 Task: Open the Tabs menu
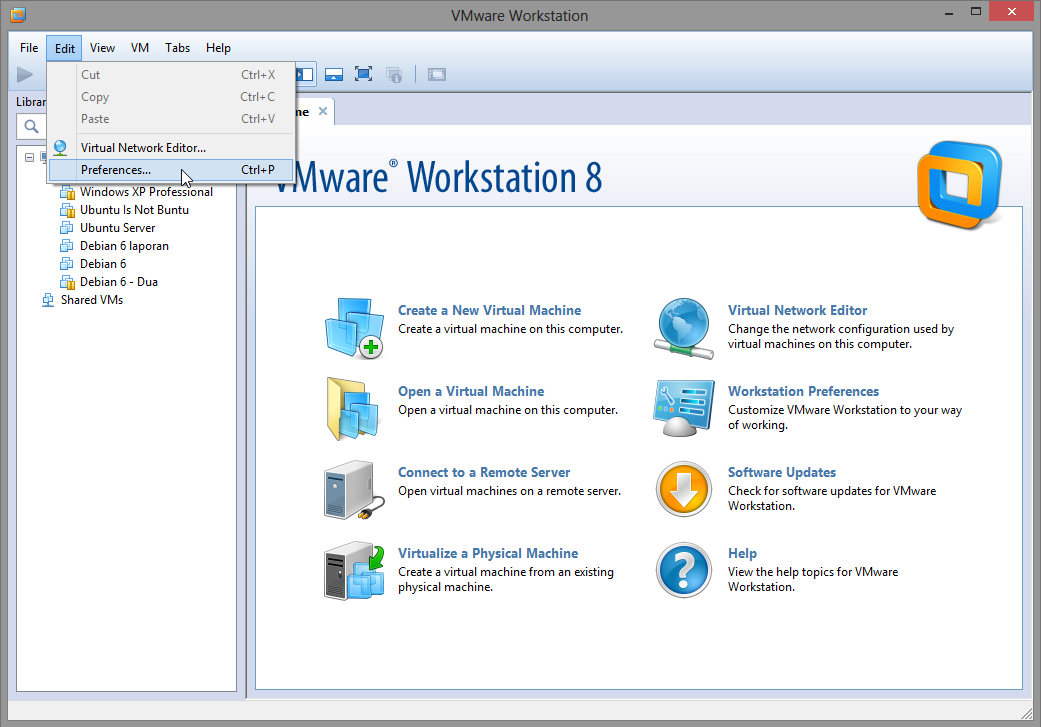[x=177, y=48]
